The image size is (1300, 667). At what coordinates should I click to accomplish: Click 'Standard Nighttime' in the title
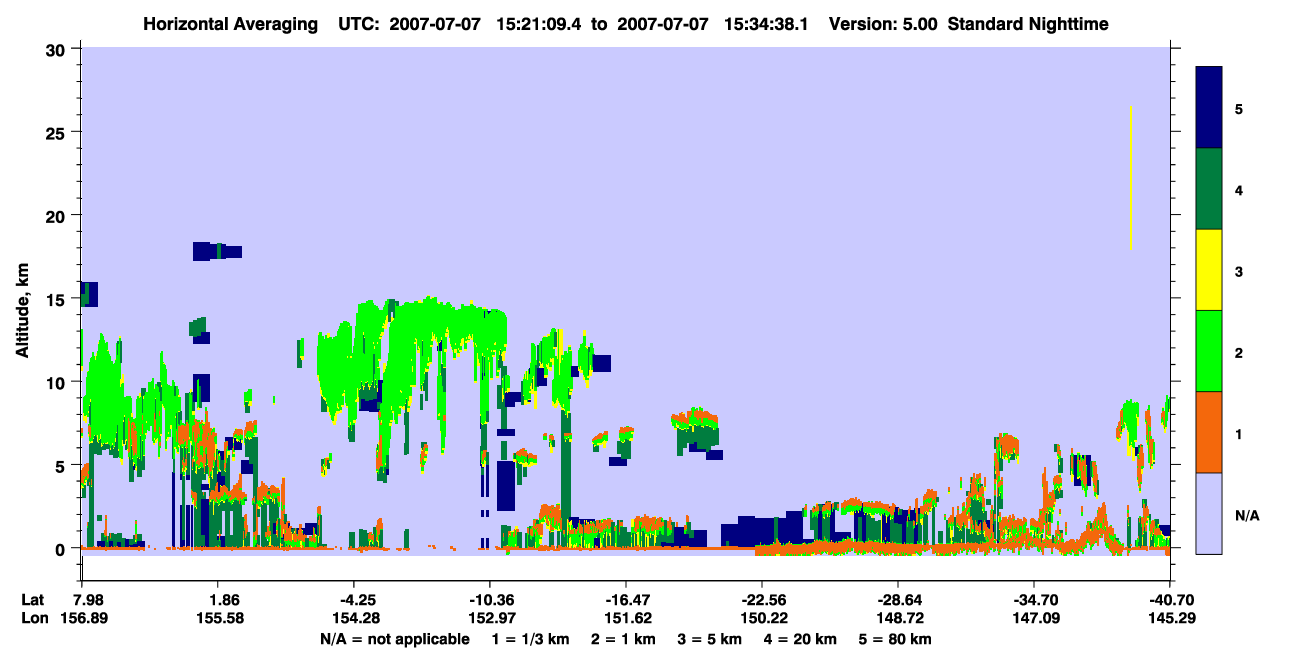coord(1028,24)
